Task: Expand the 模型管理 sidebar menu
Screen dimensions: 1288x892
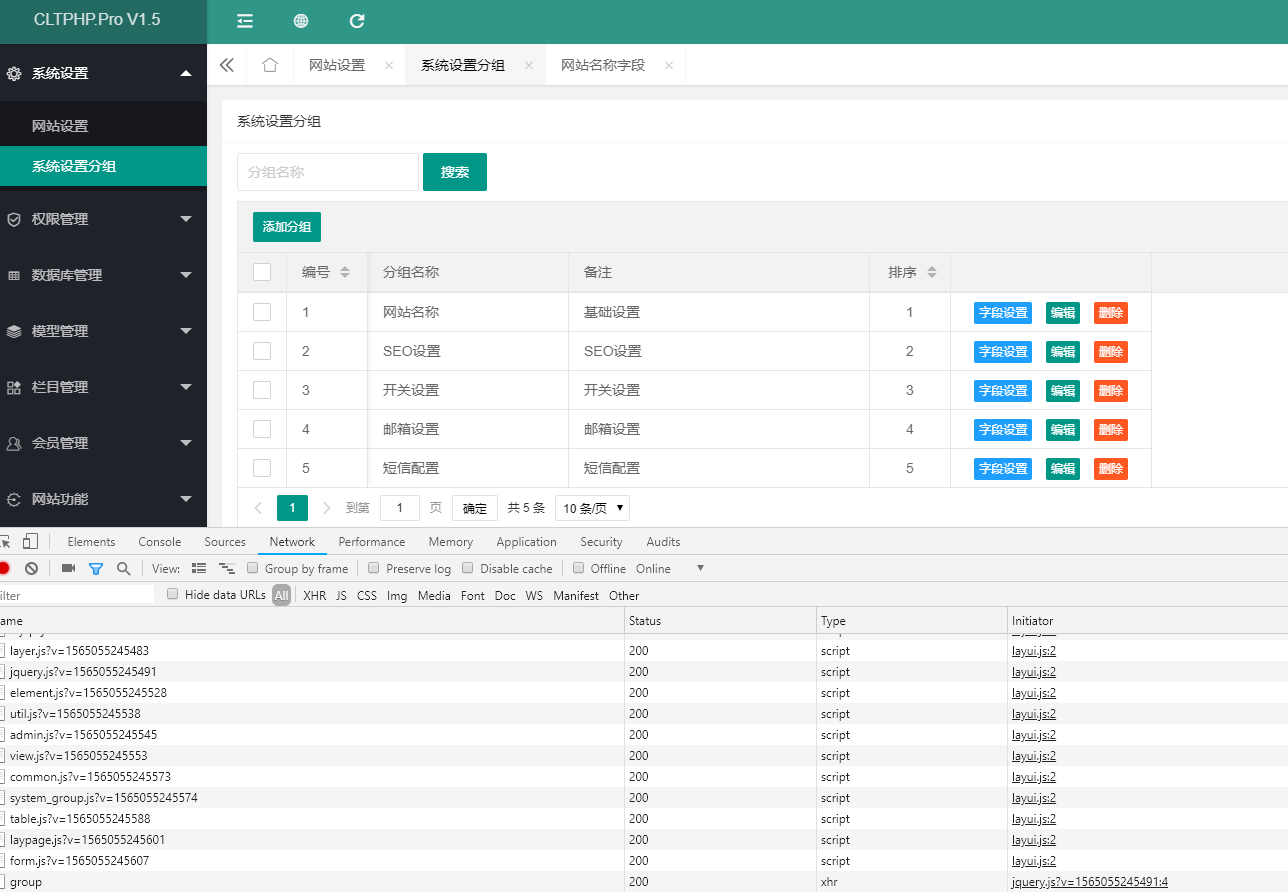Action: click(103, 331)
